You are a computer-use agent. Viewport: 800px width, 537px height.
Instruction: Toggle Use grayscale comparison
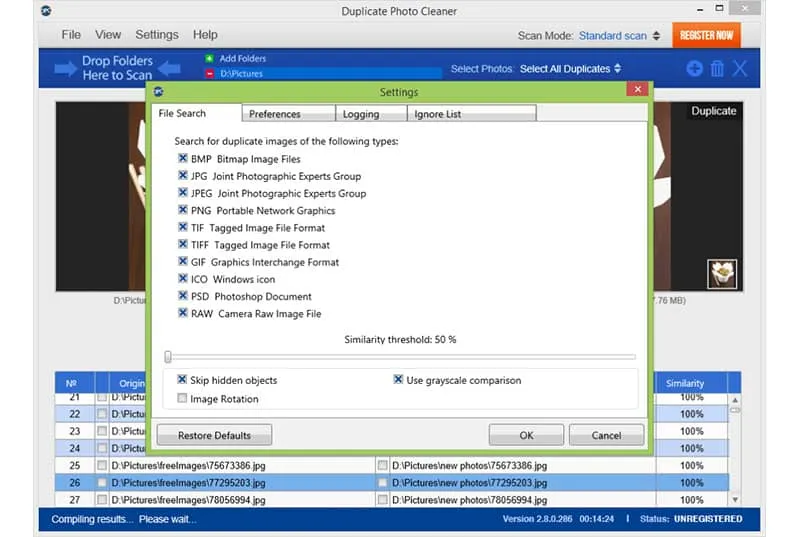pos(398,379)
